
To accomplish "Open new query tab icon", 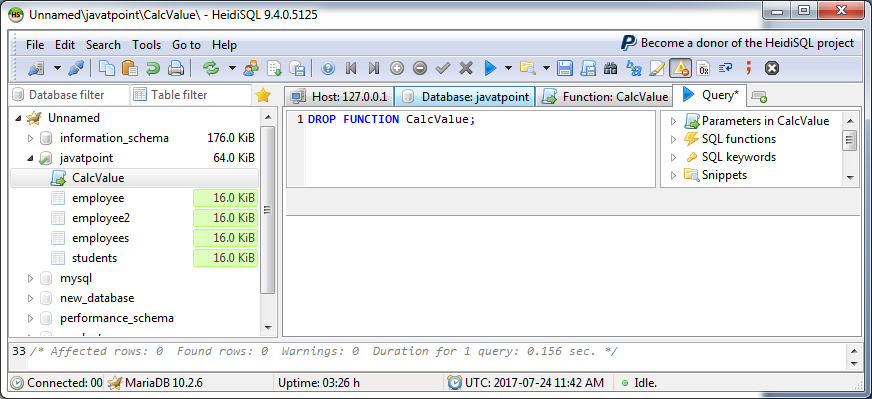I will (x=759, y=97).
